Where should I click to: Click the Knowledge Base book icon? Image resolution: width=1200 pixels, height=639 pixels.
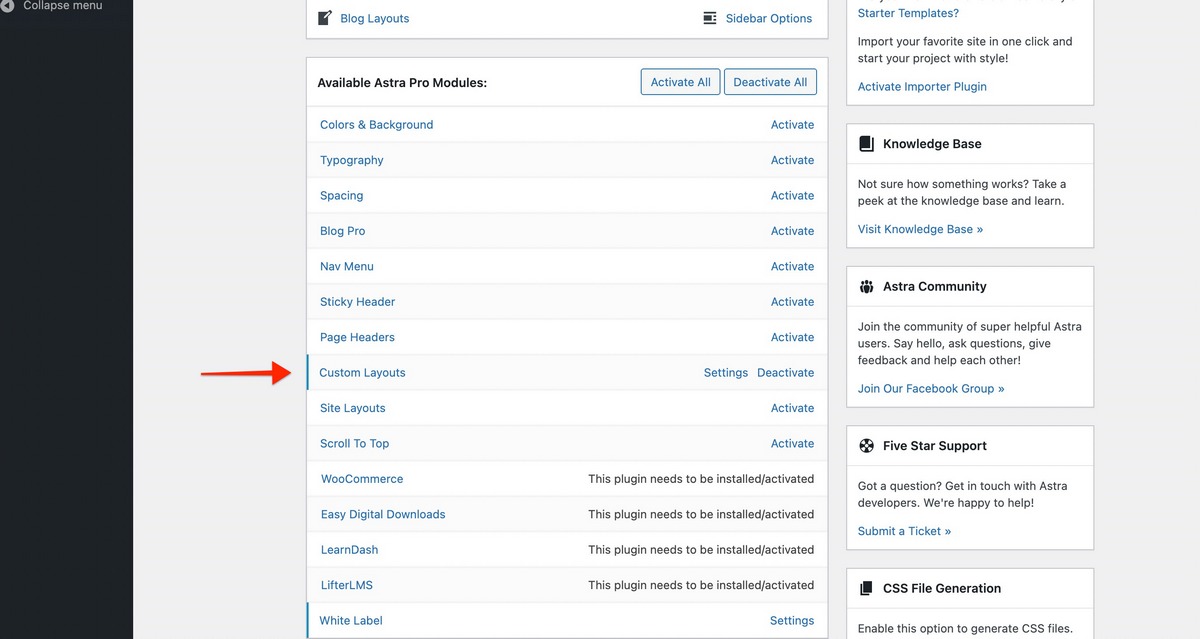[866, 144]
